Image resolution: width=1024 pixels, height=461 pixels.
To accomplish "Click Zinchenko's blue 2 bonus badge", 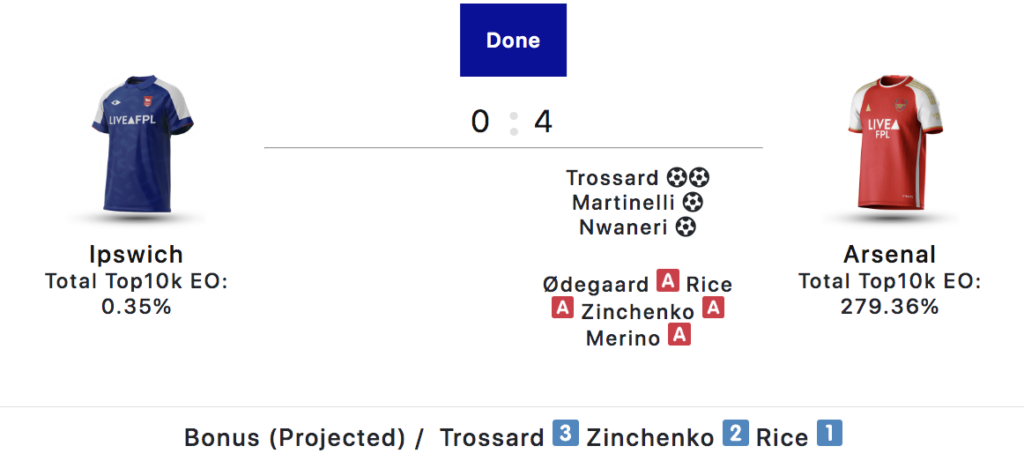I will (735, 436).
